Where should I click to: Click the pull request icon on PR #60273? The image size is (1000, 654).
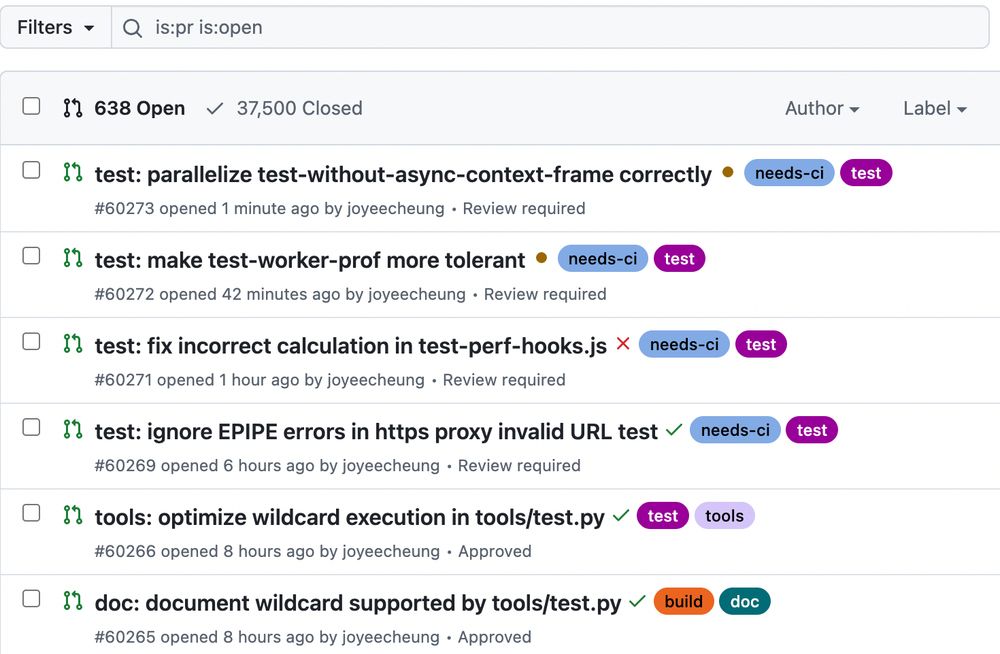[72, 172]
